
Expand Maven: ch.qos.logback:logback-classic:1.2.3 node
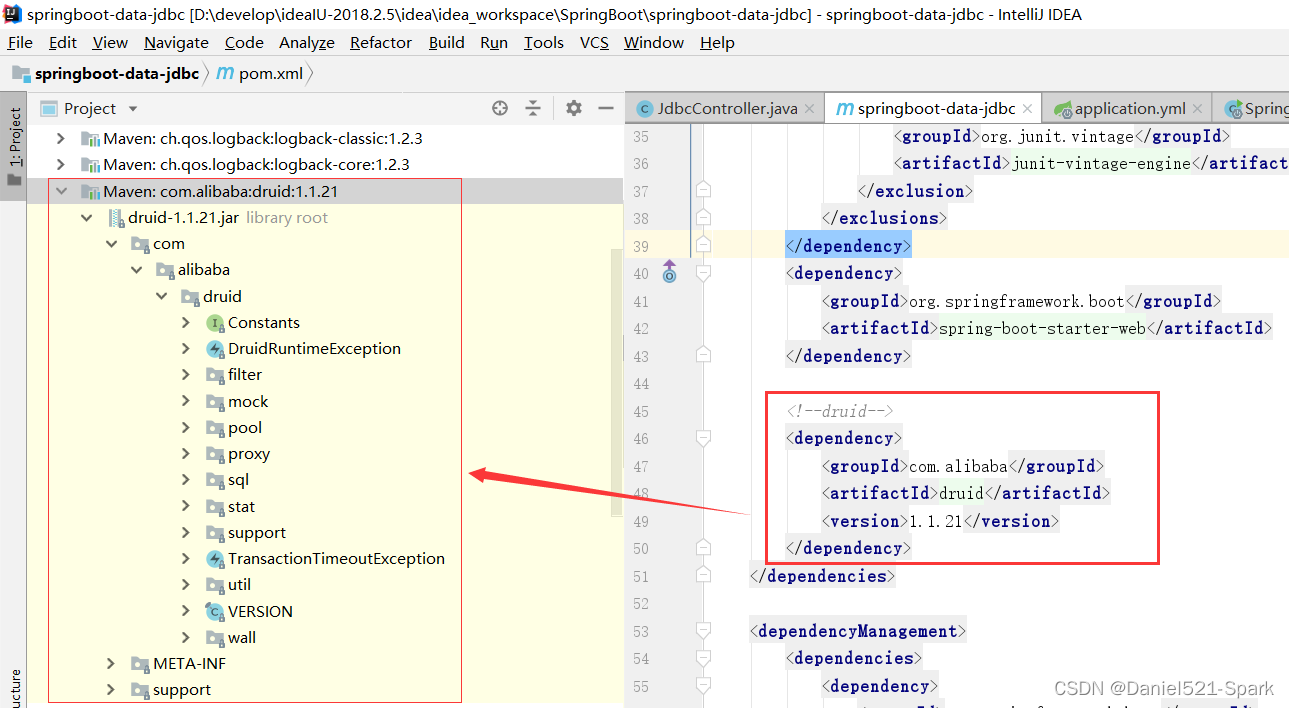click(x=61, y=138)
